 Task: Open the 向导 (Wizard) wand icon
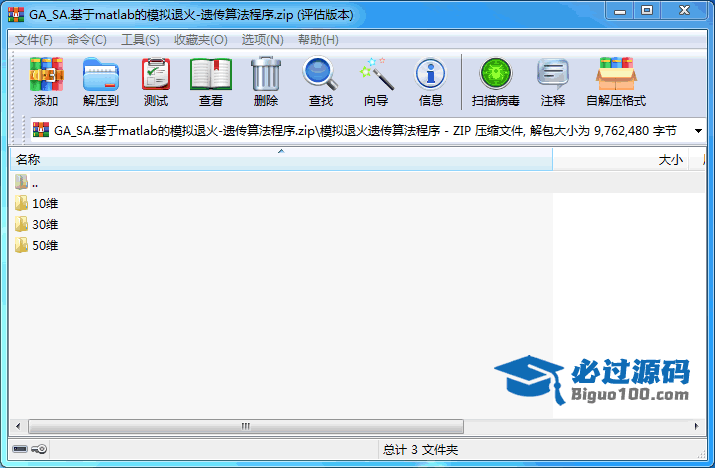(376, 82)
